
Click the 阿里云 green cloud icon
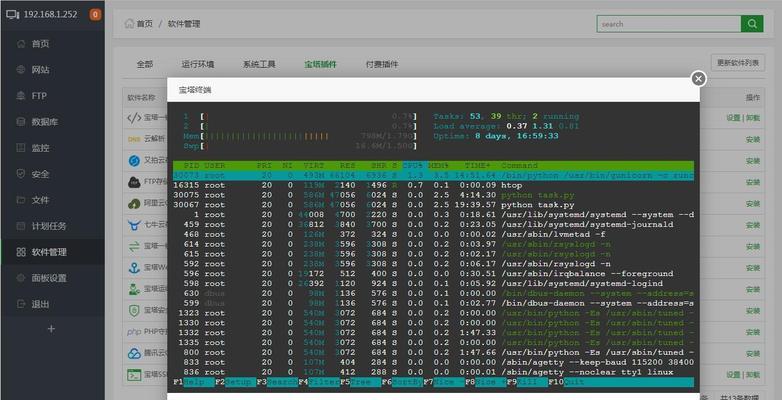point(134,203)
